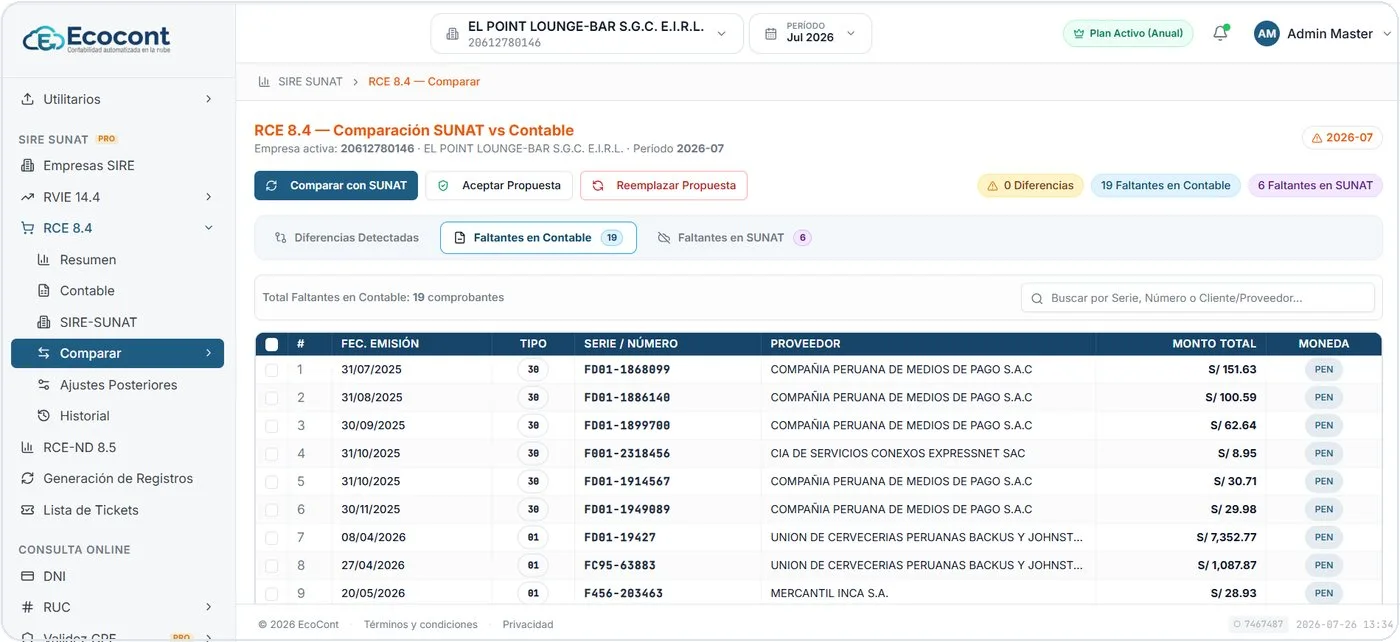Check row 6 checkbox for FD01-1949089
1400x642 pixels.
[x=271, y=510]
